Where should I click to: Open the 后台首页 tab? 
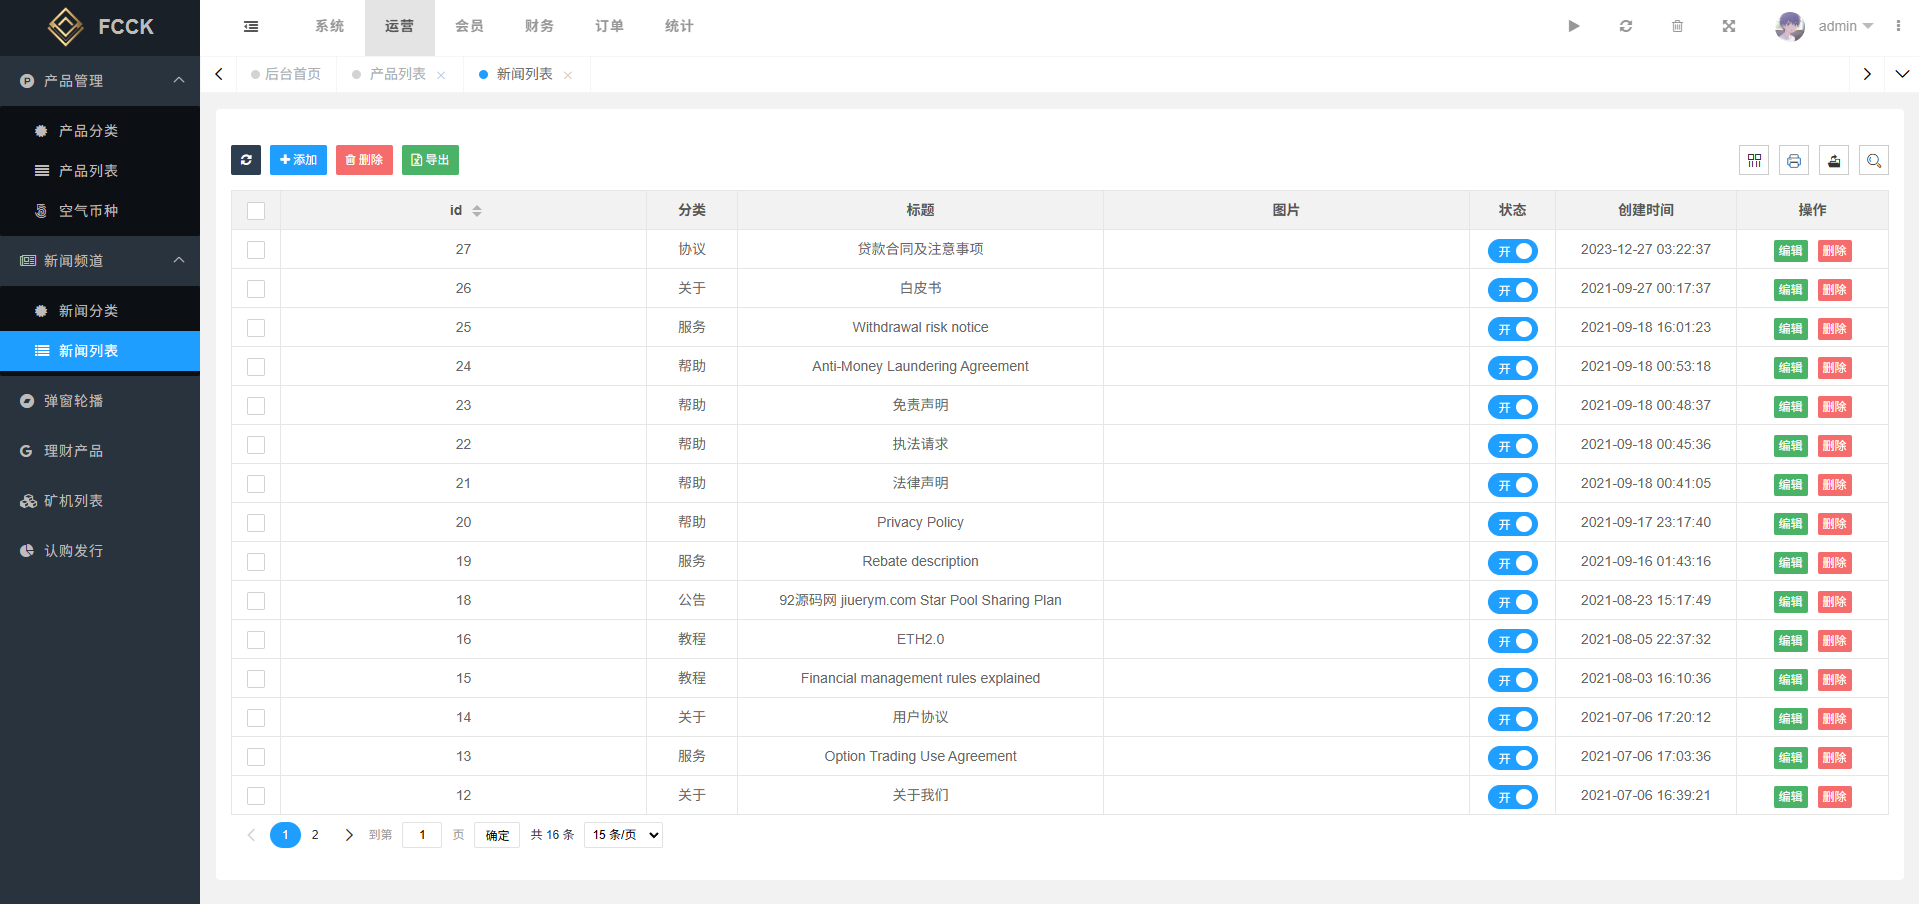286,74
